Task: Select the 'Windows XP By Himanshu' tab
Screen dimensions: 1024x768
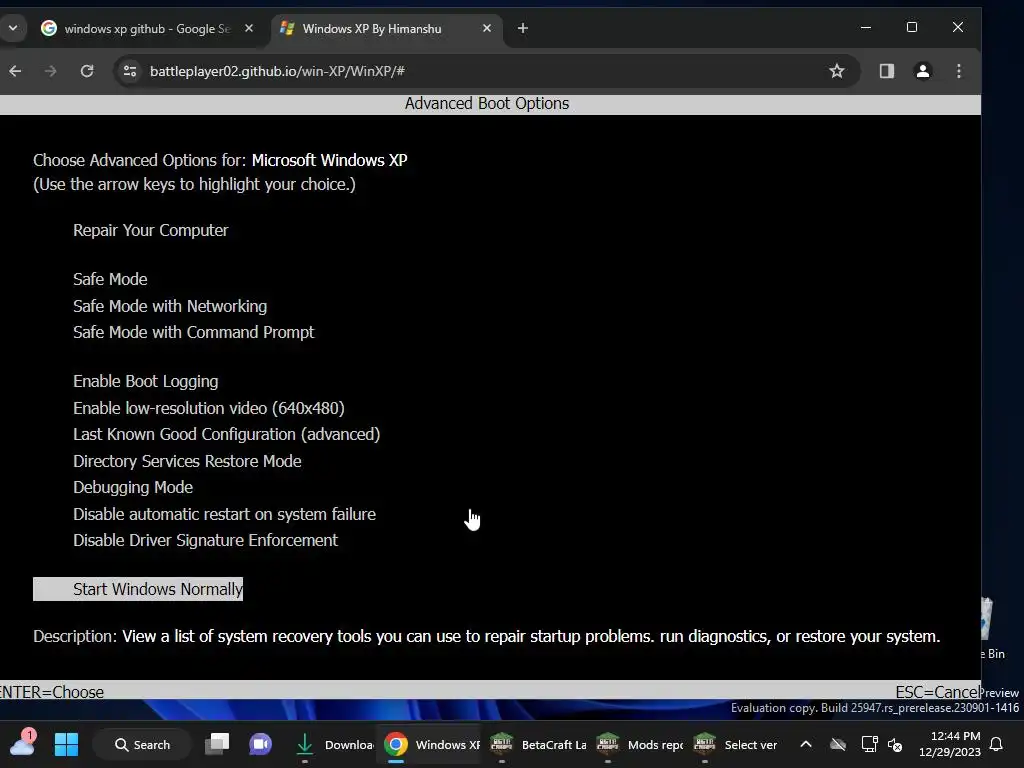Action: 385,29
